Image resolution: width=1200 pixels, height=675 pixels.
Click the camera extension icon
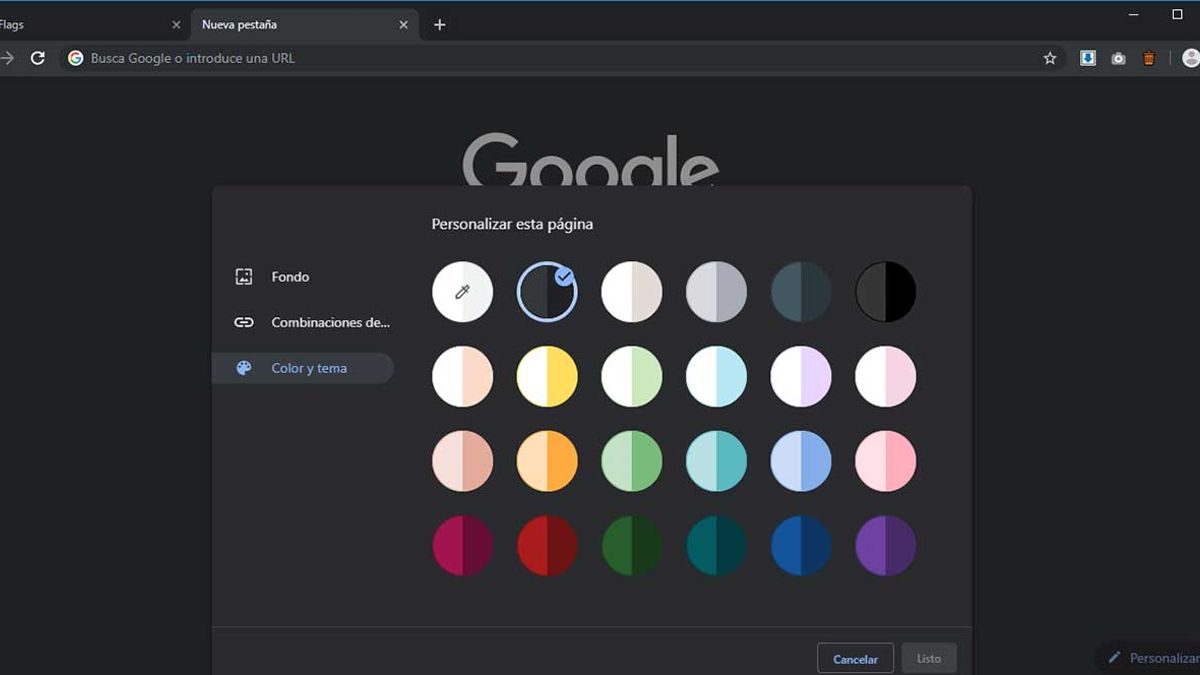click(x=1118, y=58)
